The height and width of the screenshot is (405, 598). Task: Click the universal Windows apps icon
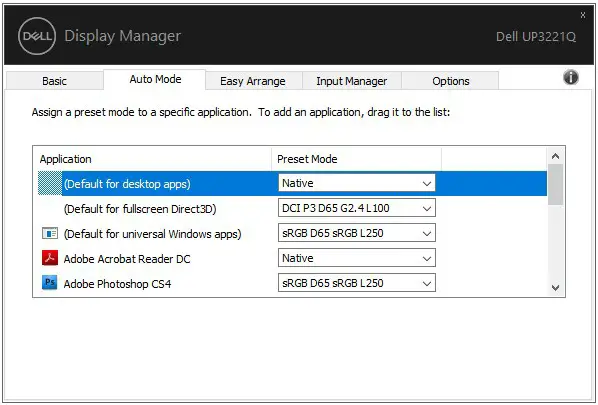pos(50,233)
